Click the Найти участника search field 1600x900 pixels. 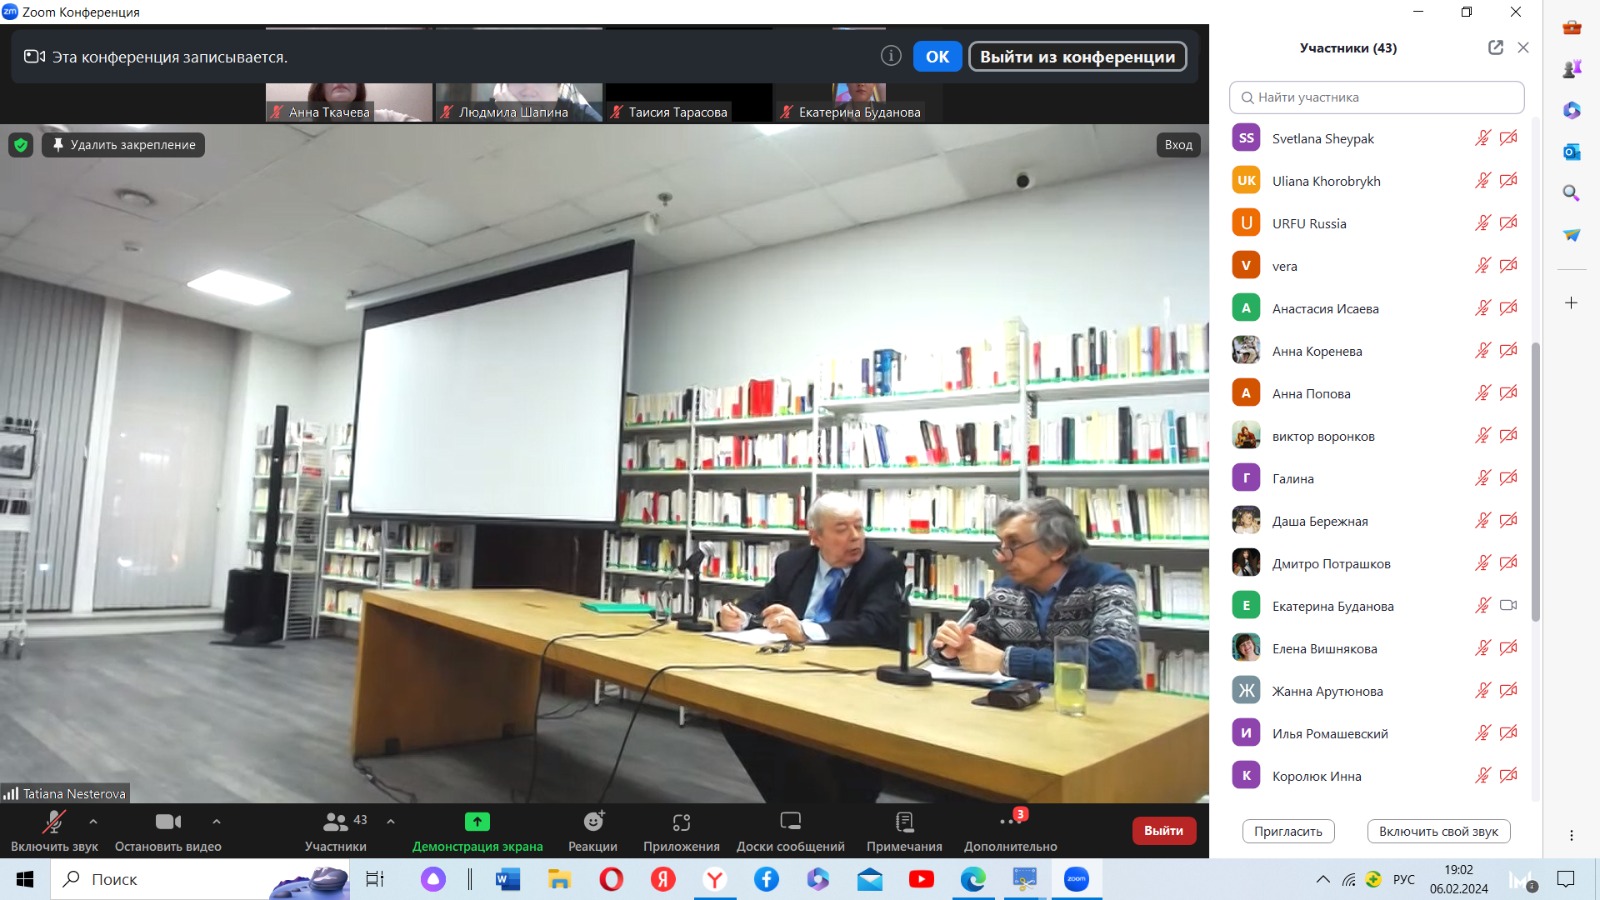[1376, 97]
